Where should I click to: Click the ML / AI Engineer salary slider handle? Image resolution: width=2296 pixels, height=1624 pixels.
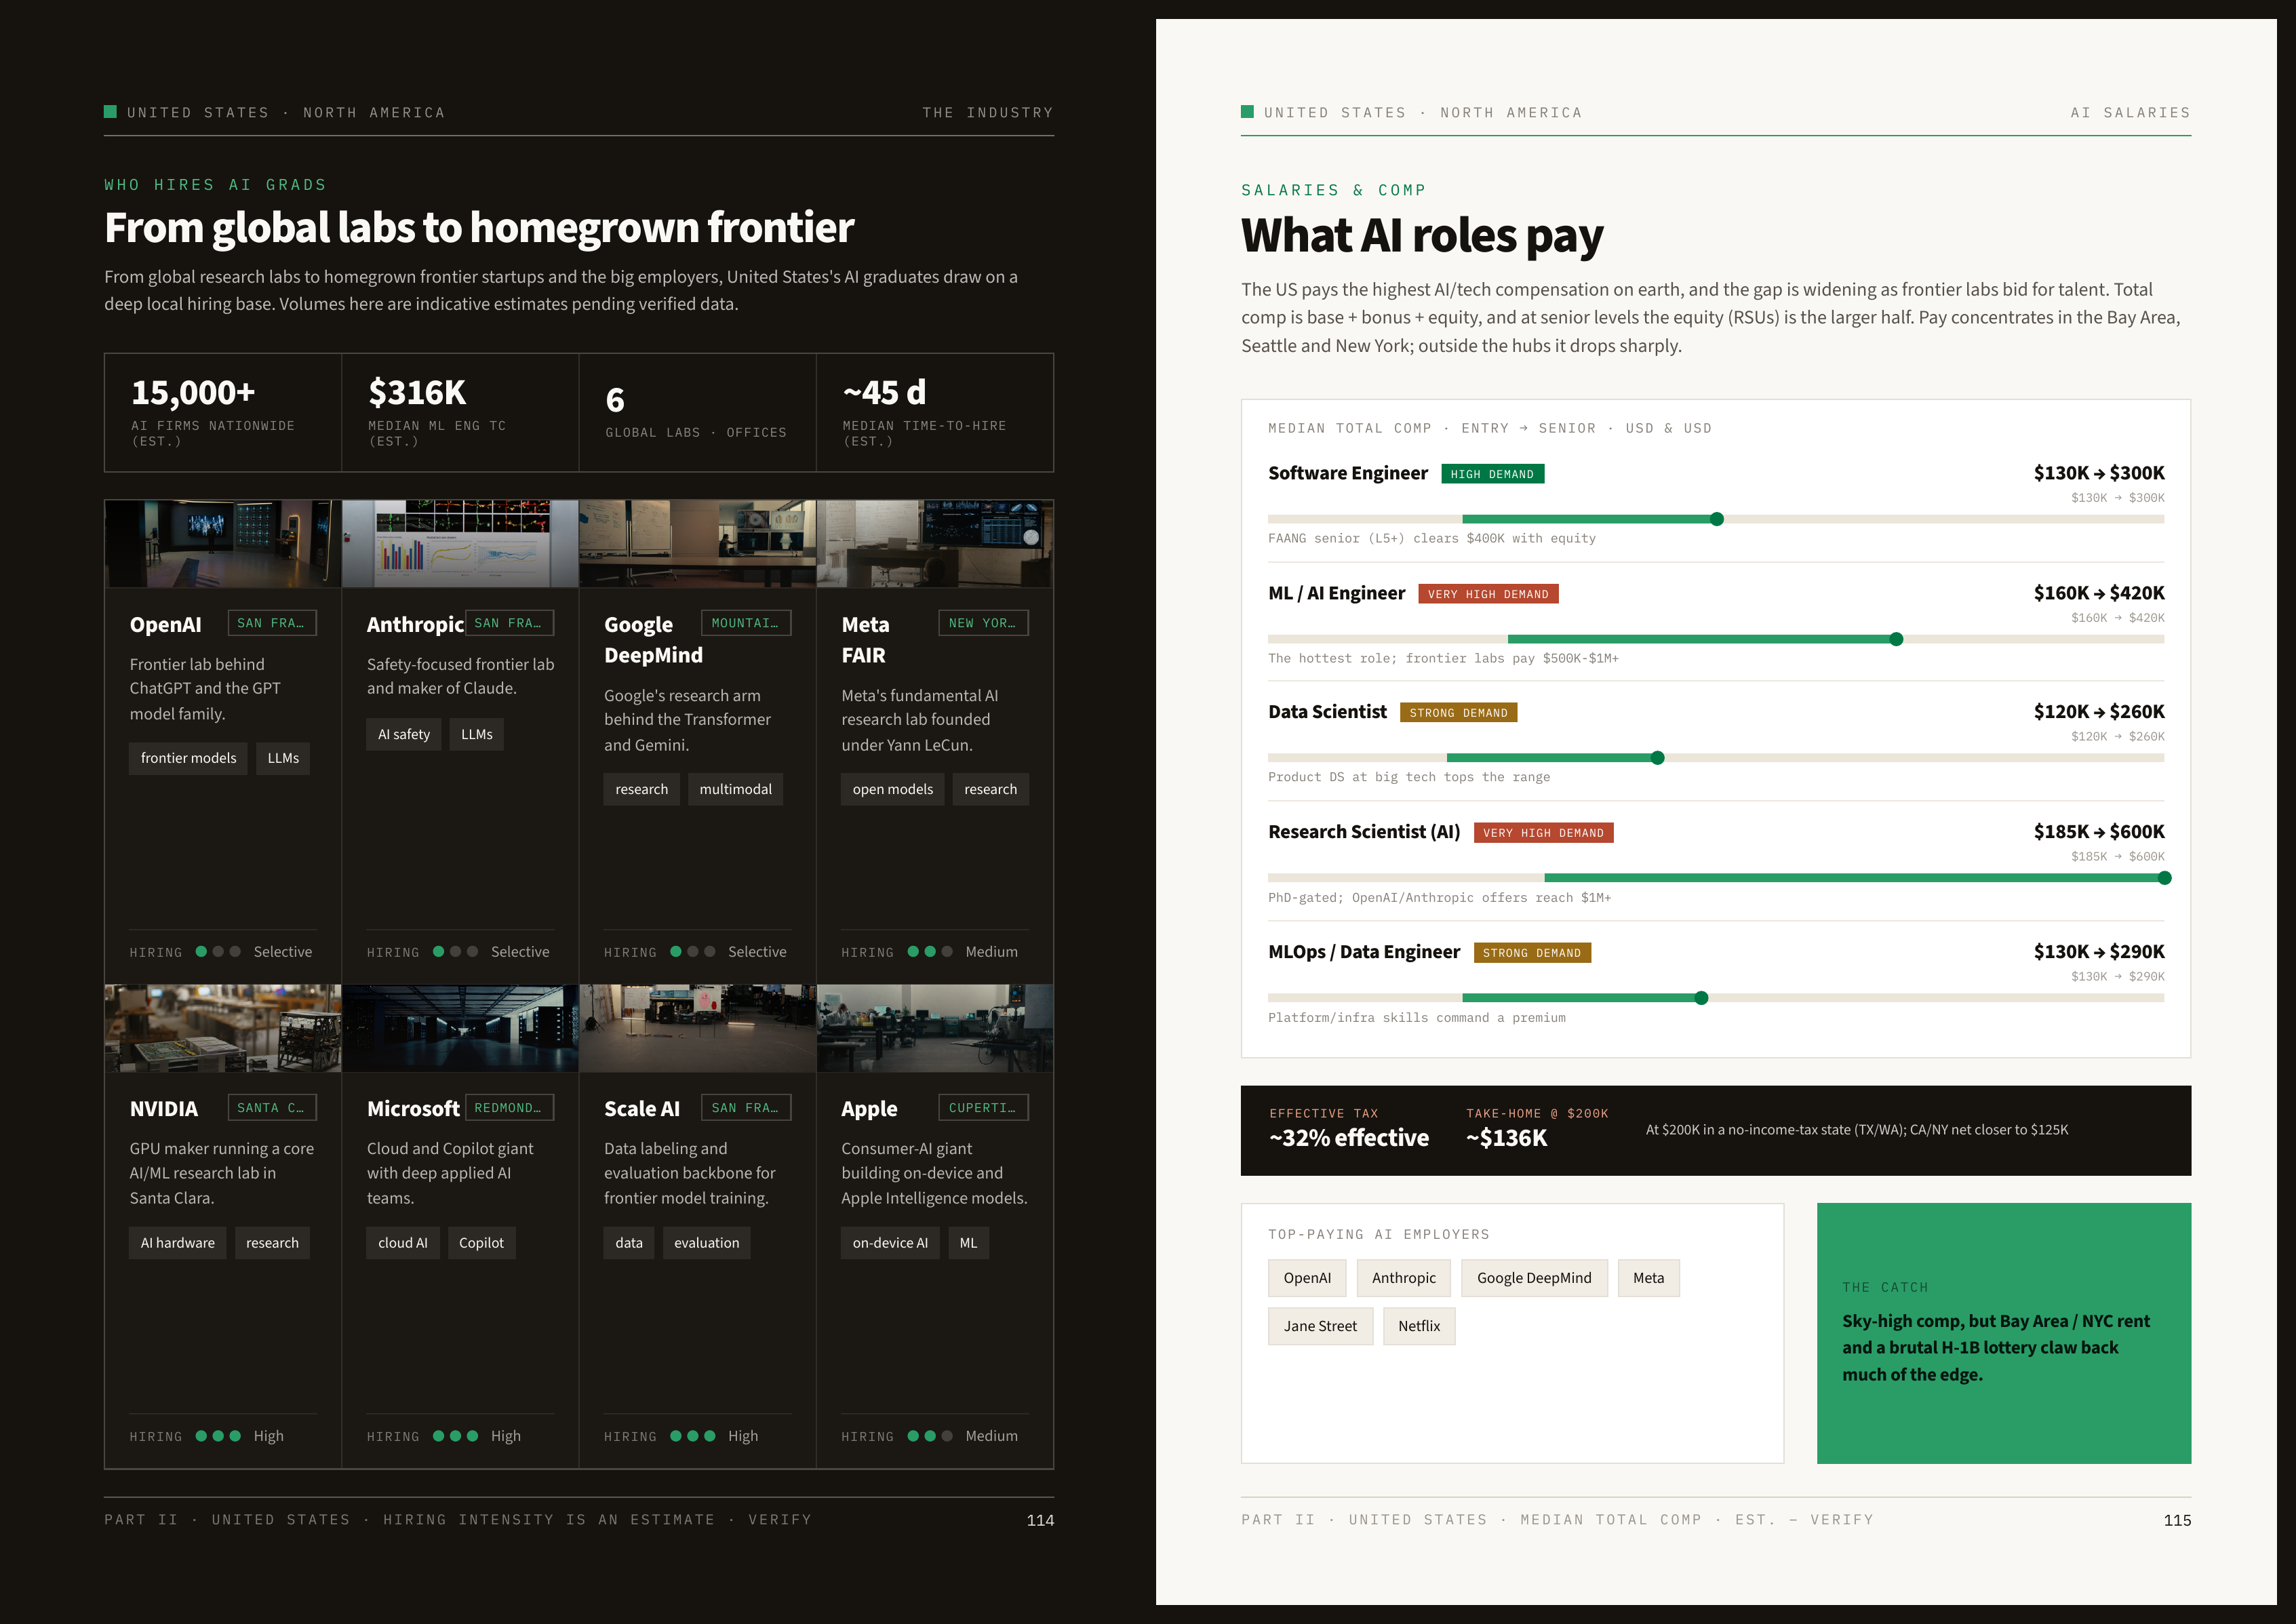(x=1896, y=639)
